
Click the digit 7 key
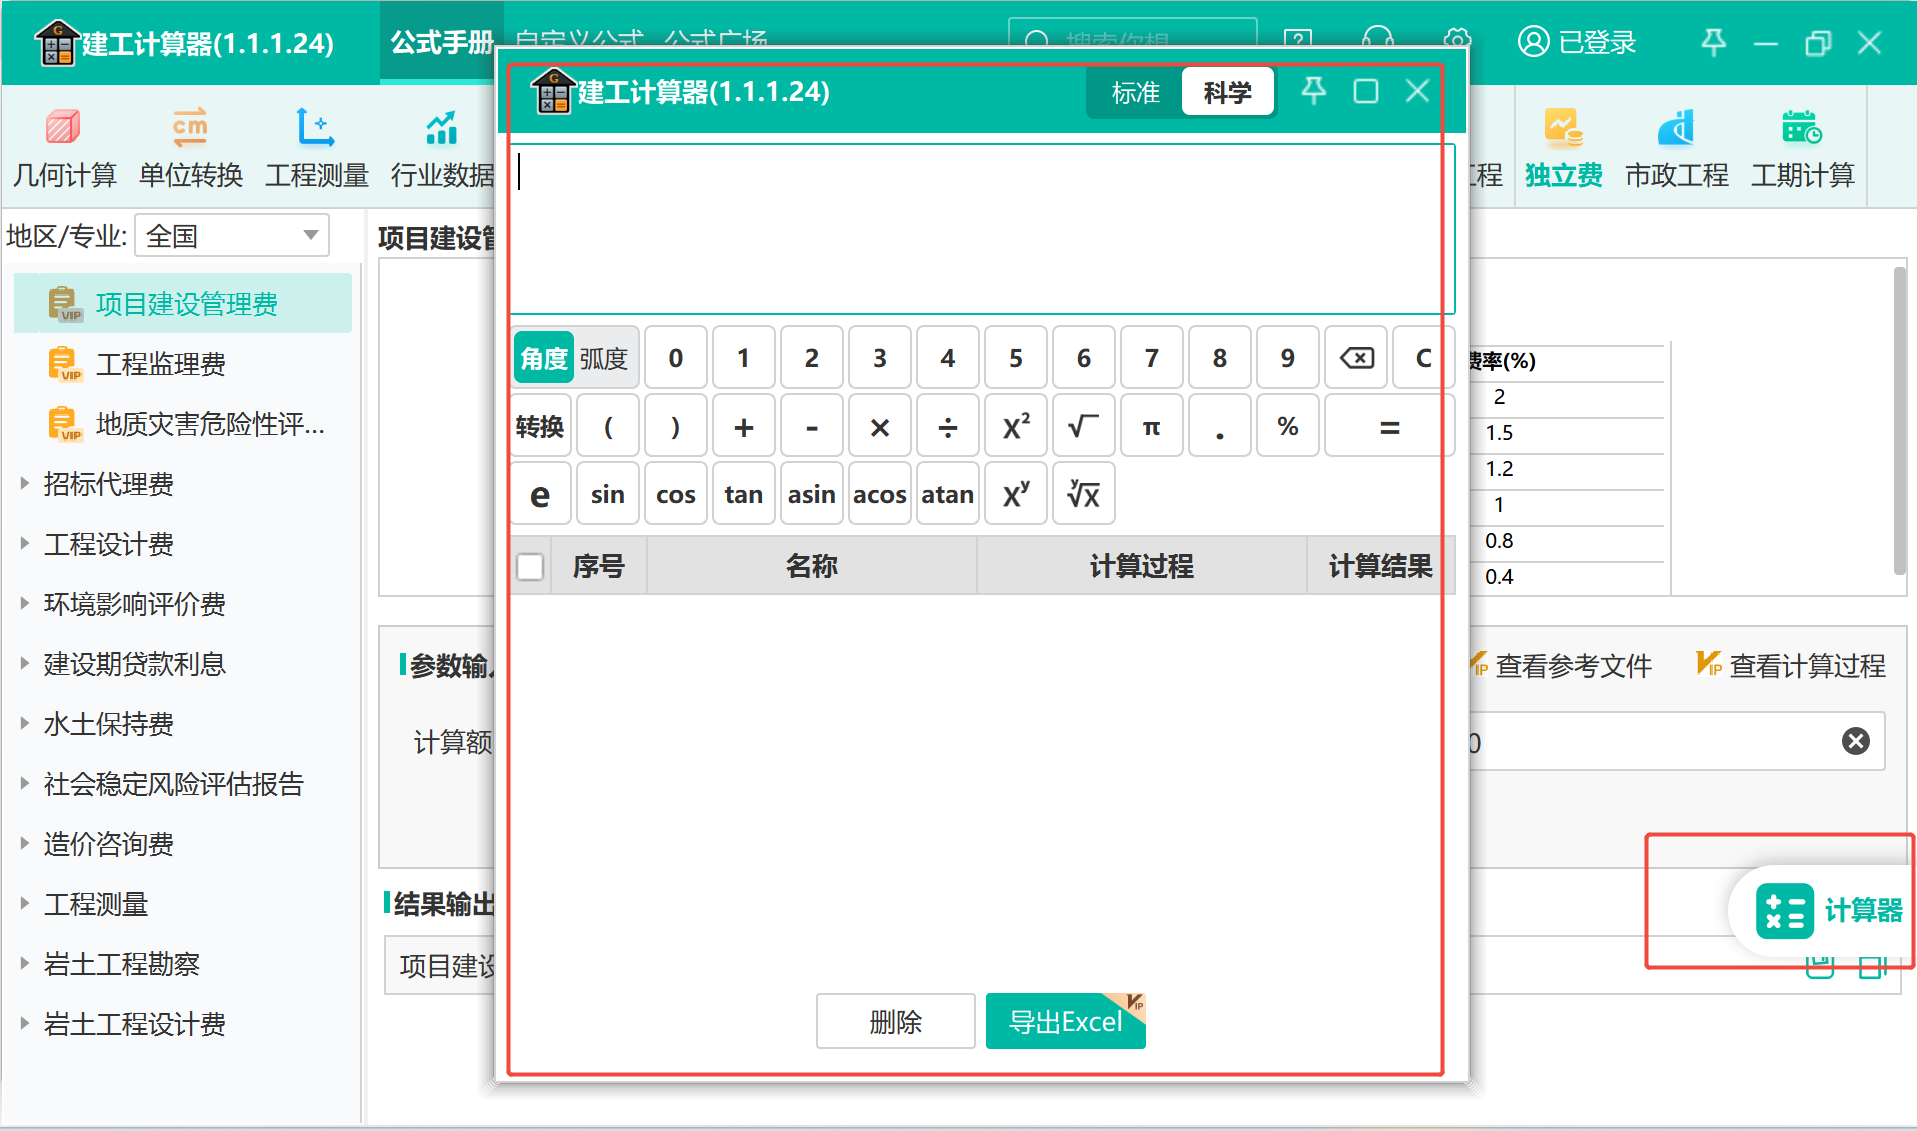[x=1152, y=358]
